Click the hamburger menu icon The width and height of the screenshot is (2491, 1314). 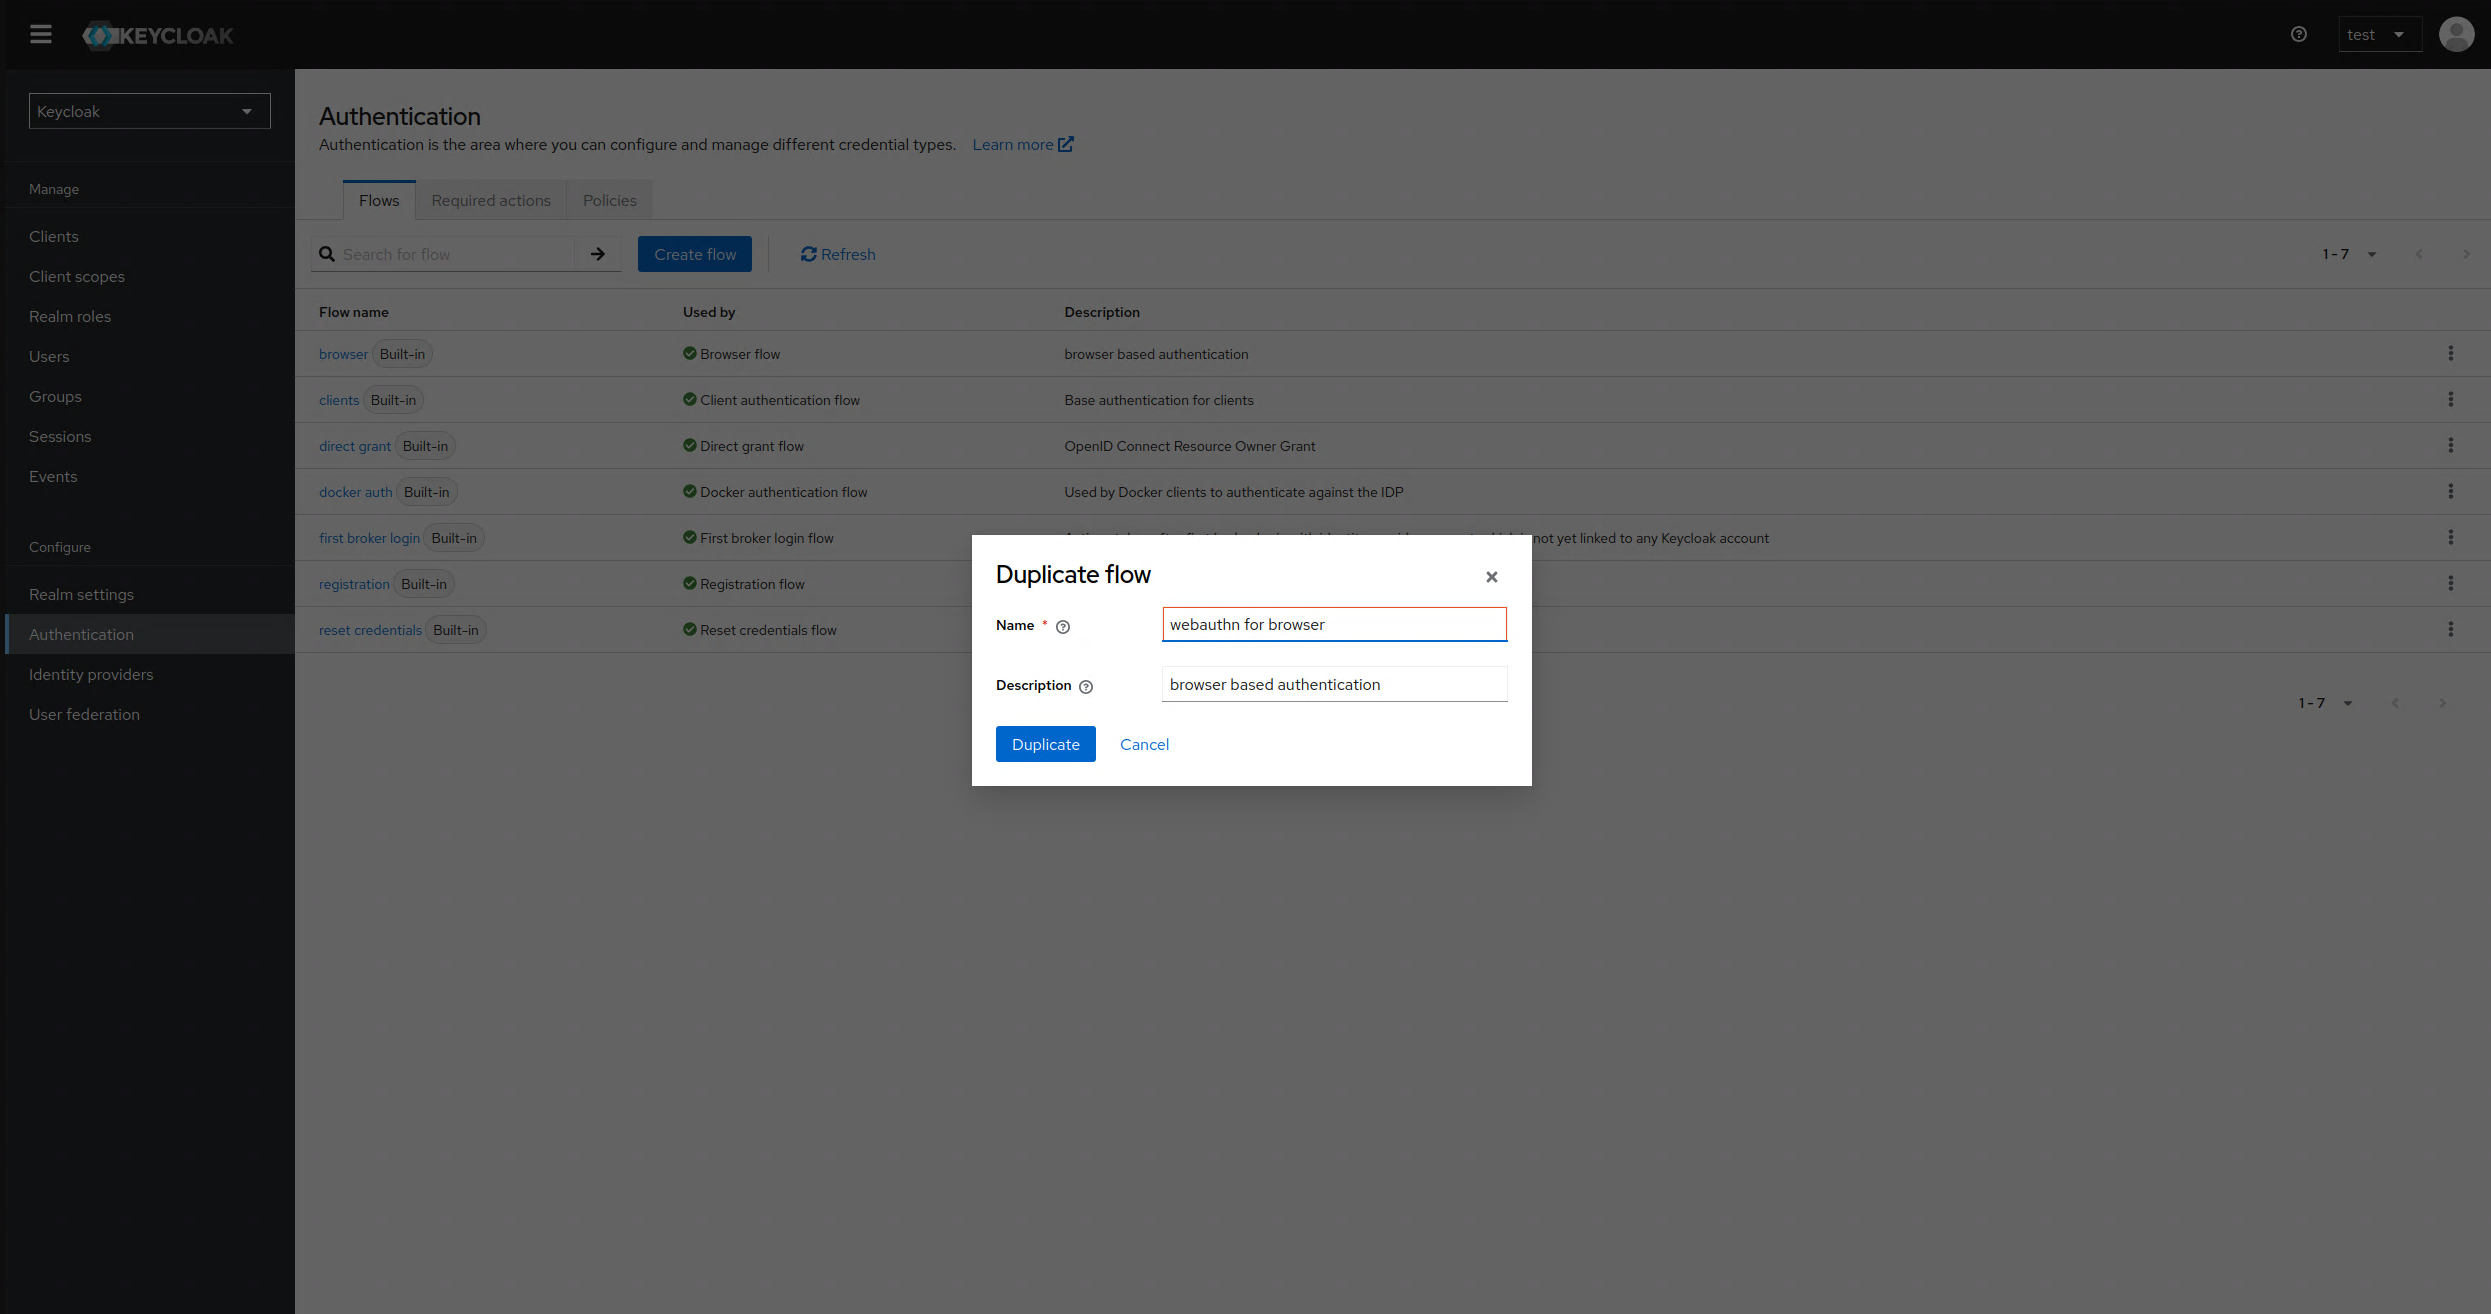pos(41,35)
